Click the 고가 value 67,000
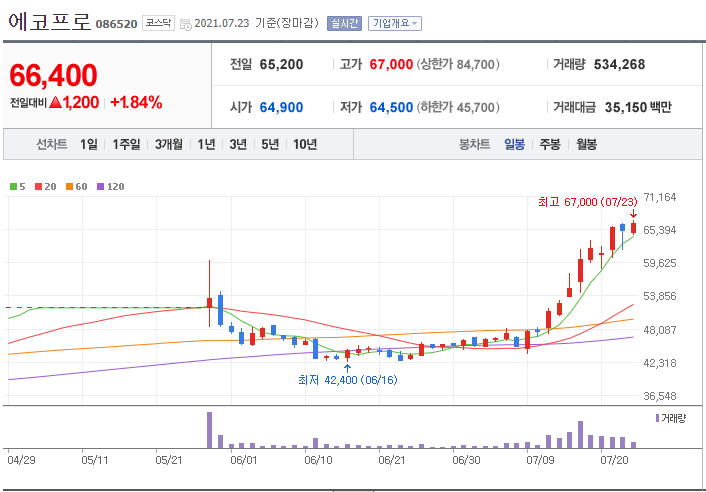Viewport: 706px width, 492px height. pos(391,64)
